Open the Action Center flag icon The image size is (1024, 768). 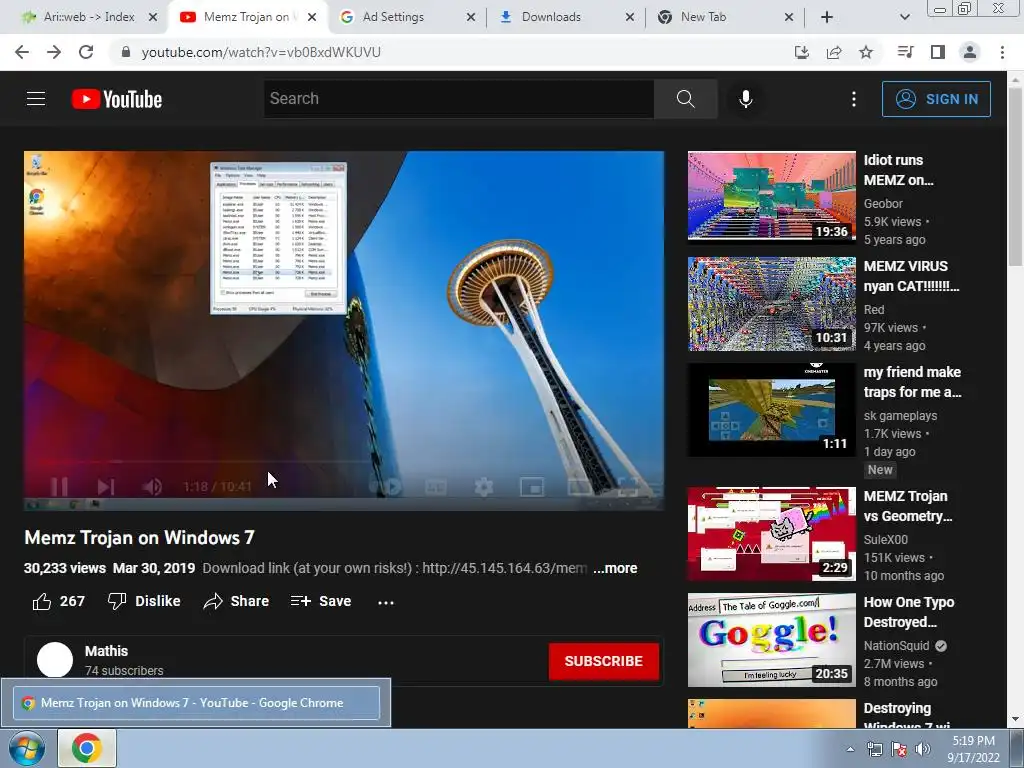[x=899, y=749]
